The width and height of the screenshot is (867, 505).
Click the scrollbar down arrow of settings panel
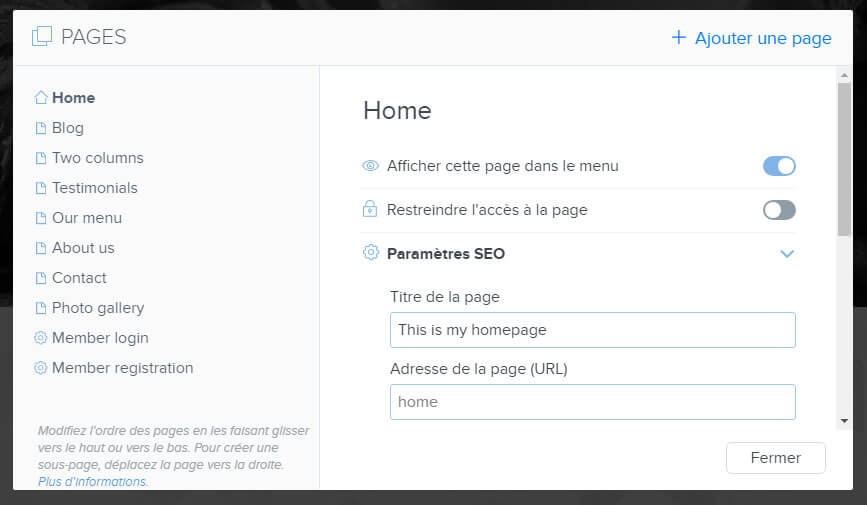click(x=844, y=421)
